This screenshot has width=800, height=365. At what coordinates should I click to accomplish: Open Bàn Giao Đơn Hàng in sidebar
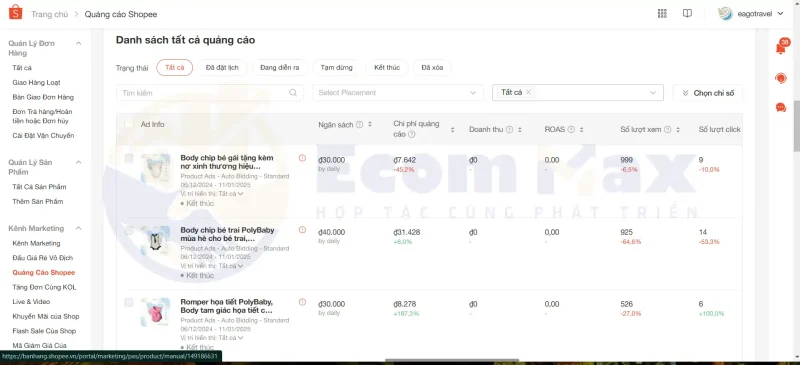click(43, 97)
